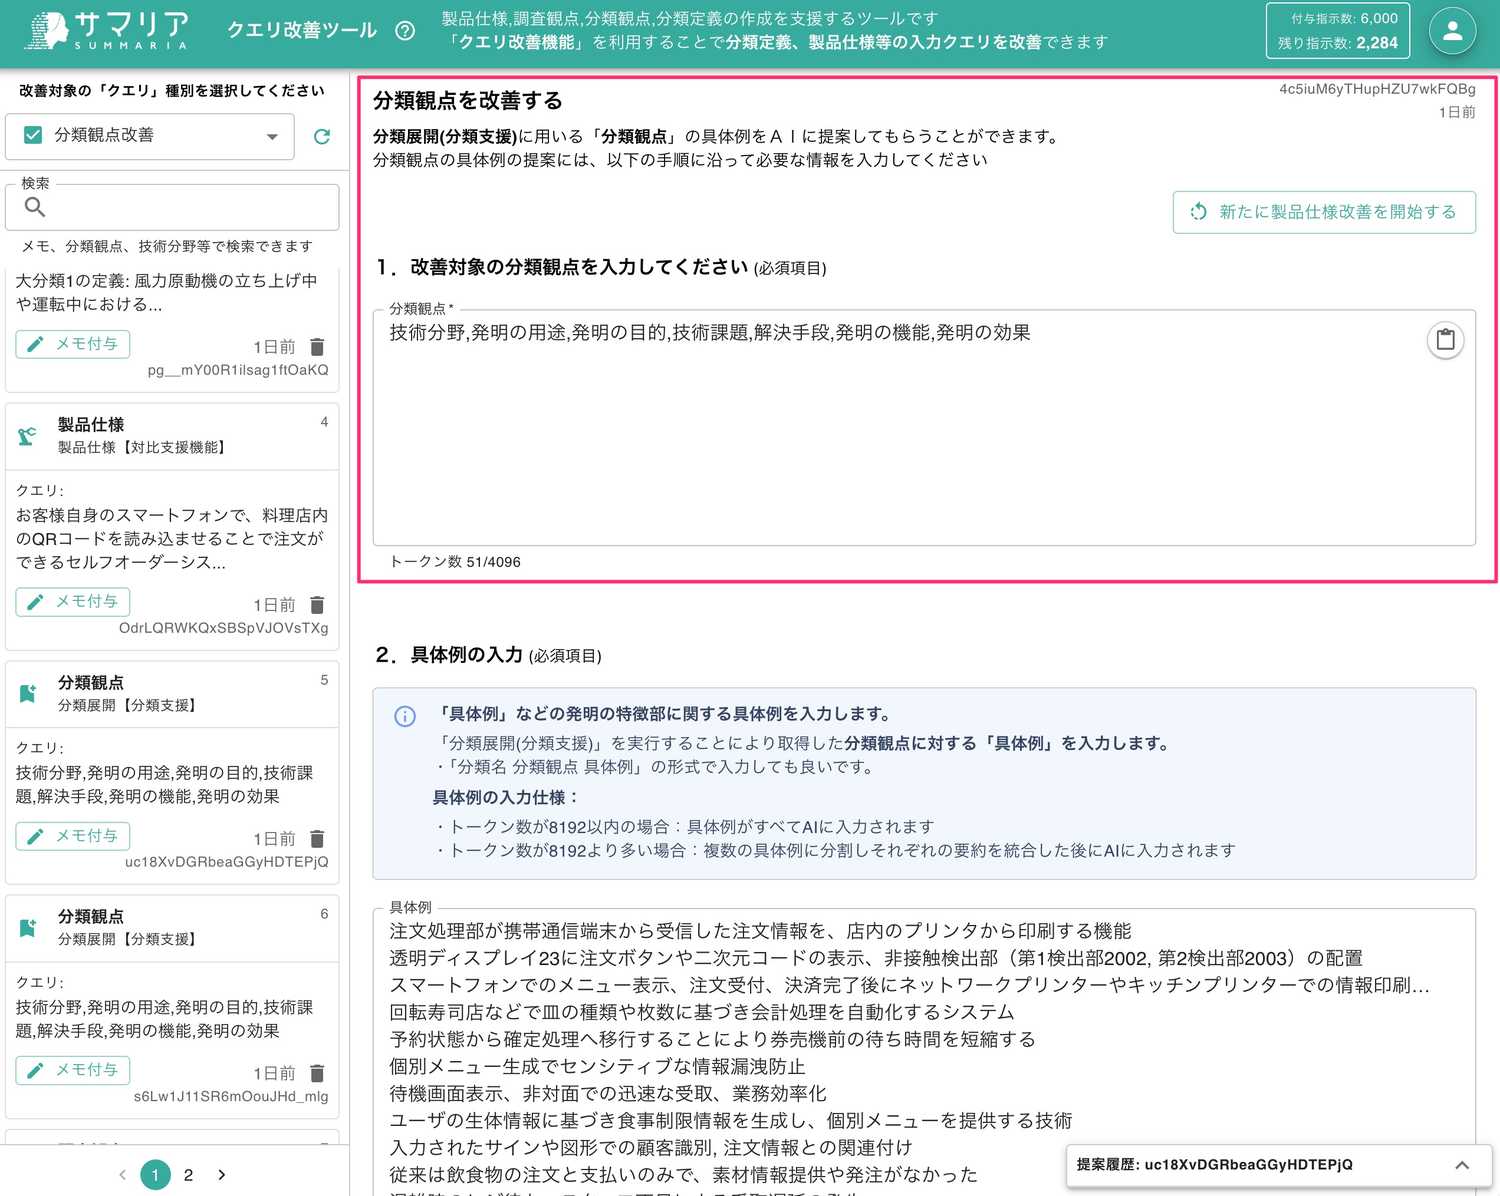The height and width of the screenshot is (1196, 1500).
Task: Paste from clipboard icon in 分類観点 field
Action: click(x=1445, y=340)
